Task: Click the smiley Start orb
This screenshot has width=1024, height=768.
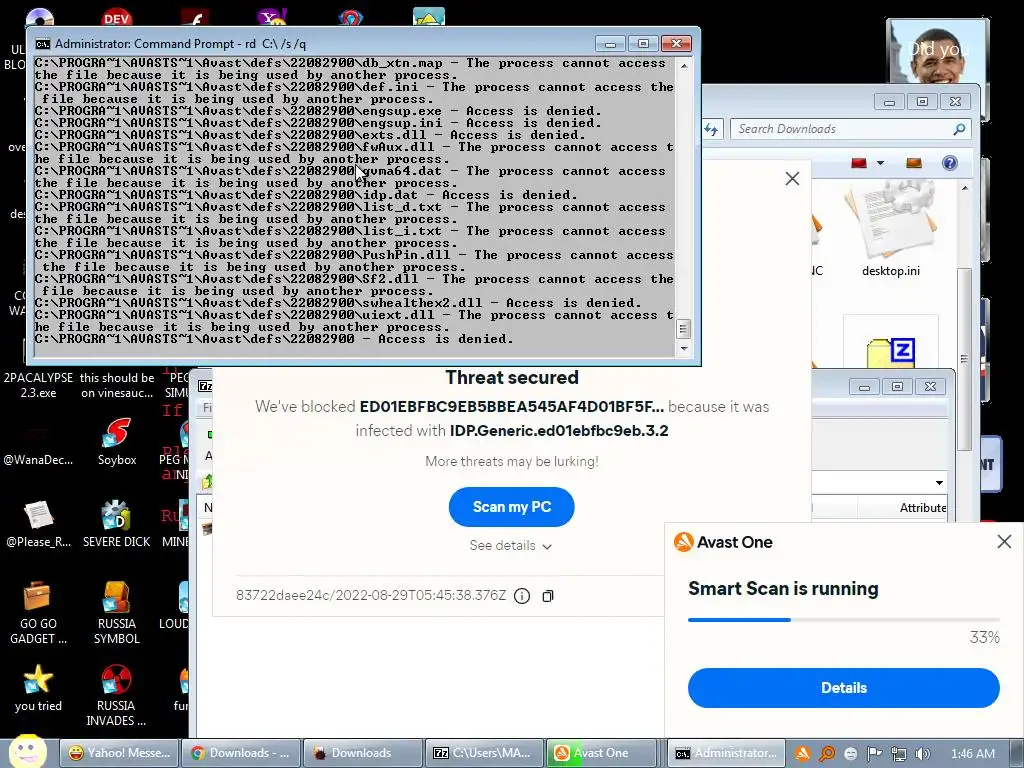Action: click(28, 751)
